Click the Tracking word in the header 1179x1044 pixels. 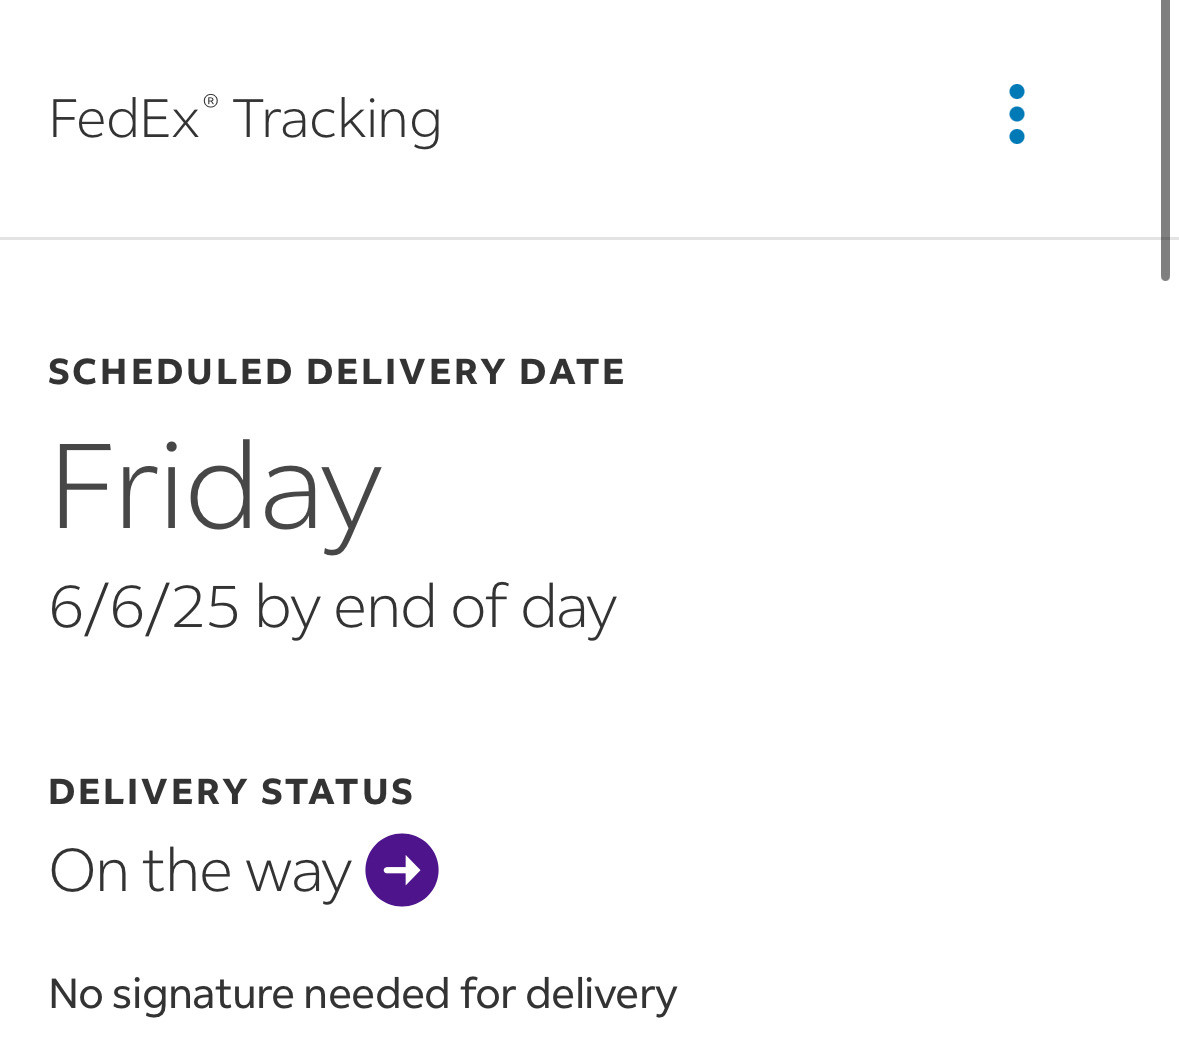coord(336,120)
